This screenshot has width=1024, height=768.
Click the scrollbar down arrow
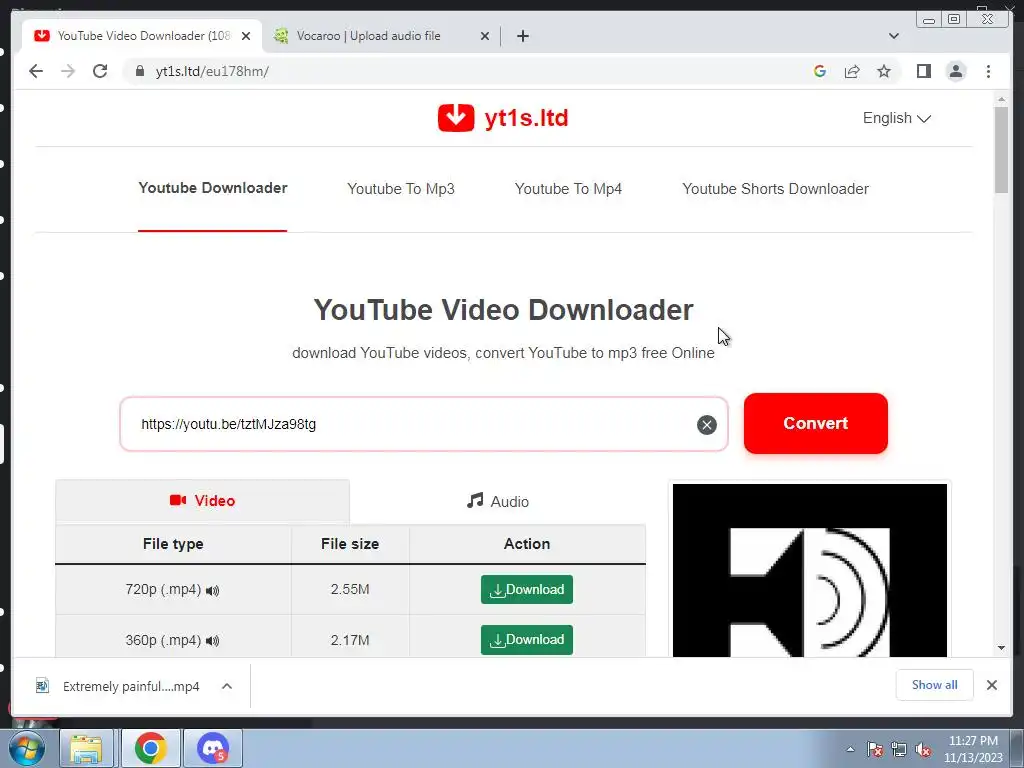coord(1001,648)
